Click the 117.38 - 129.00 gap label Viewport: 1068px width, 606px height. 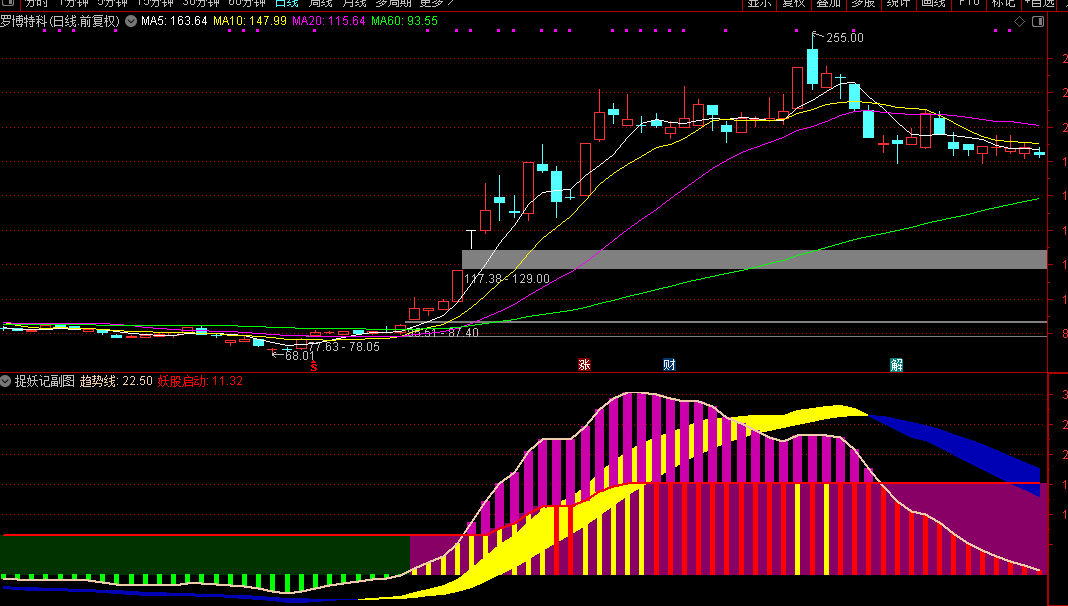coord(507,278)
